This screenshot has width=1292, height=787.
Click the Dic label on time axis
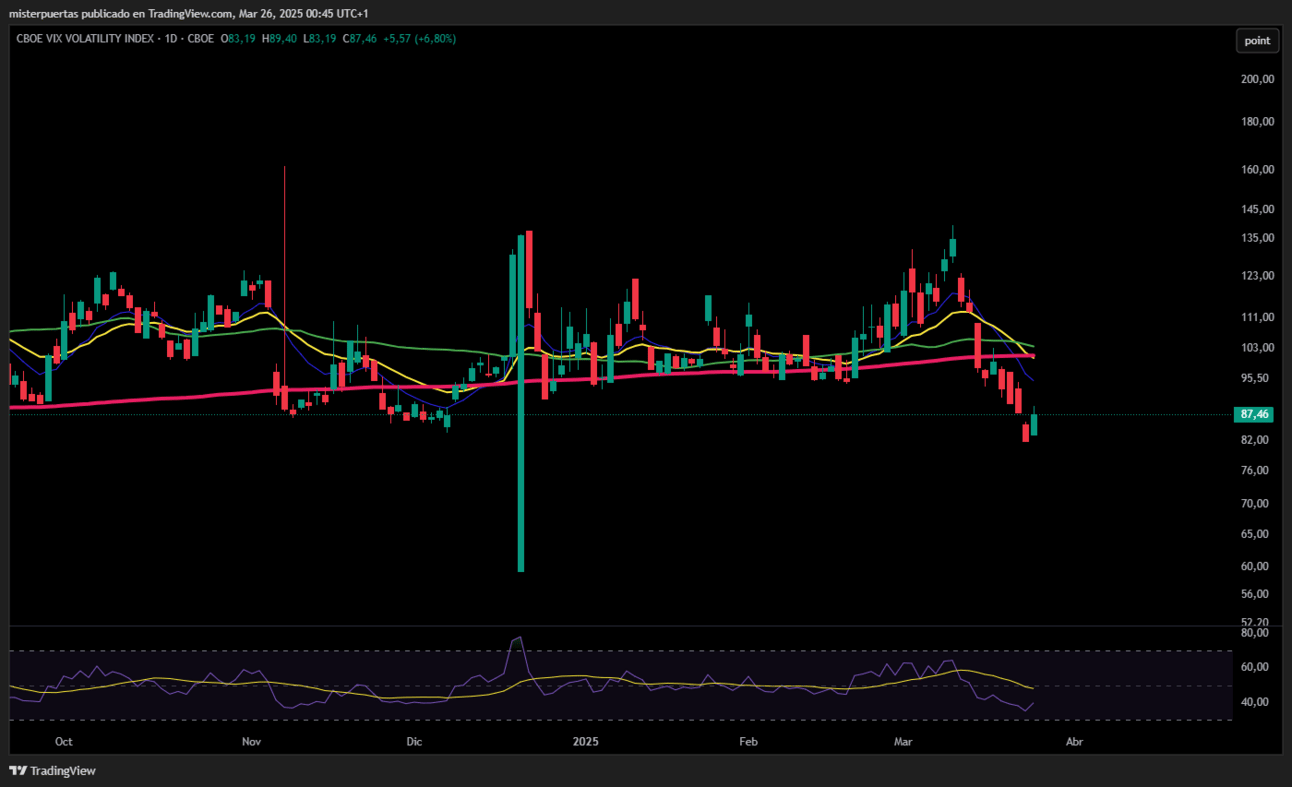click(415, 742)
